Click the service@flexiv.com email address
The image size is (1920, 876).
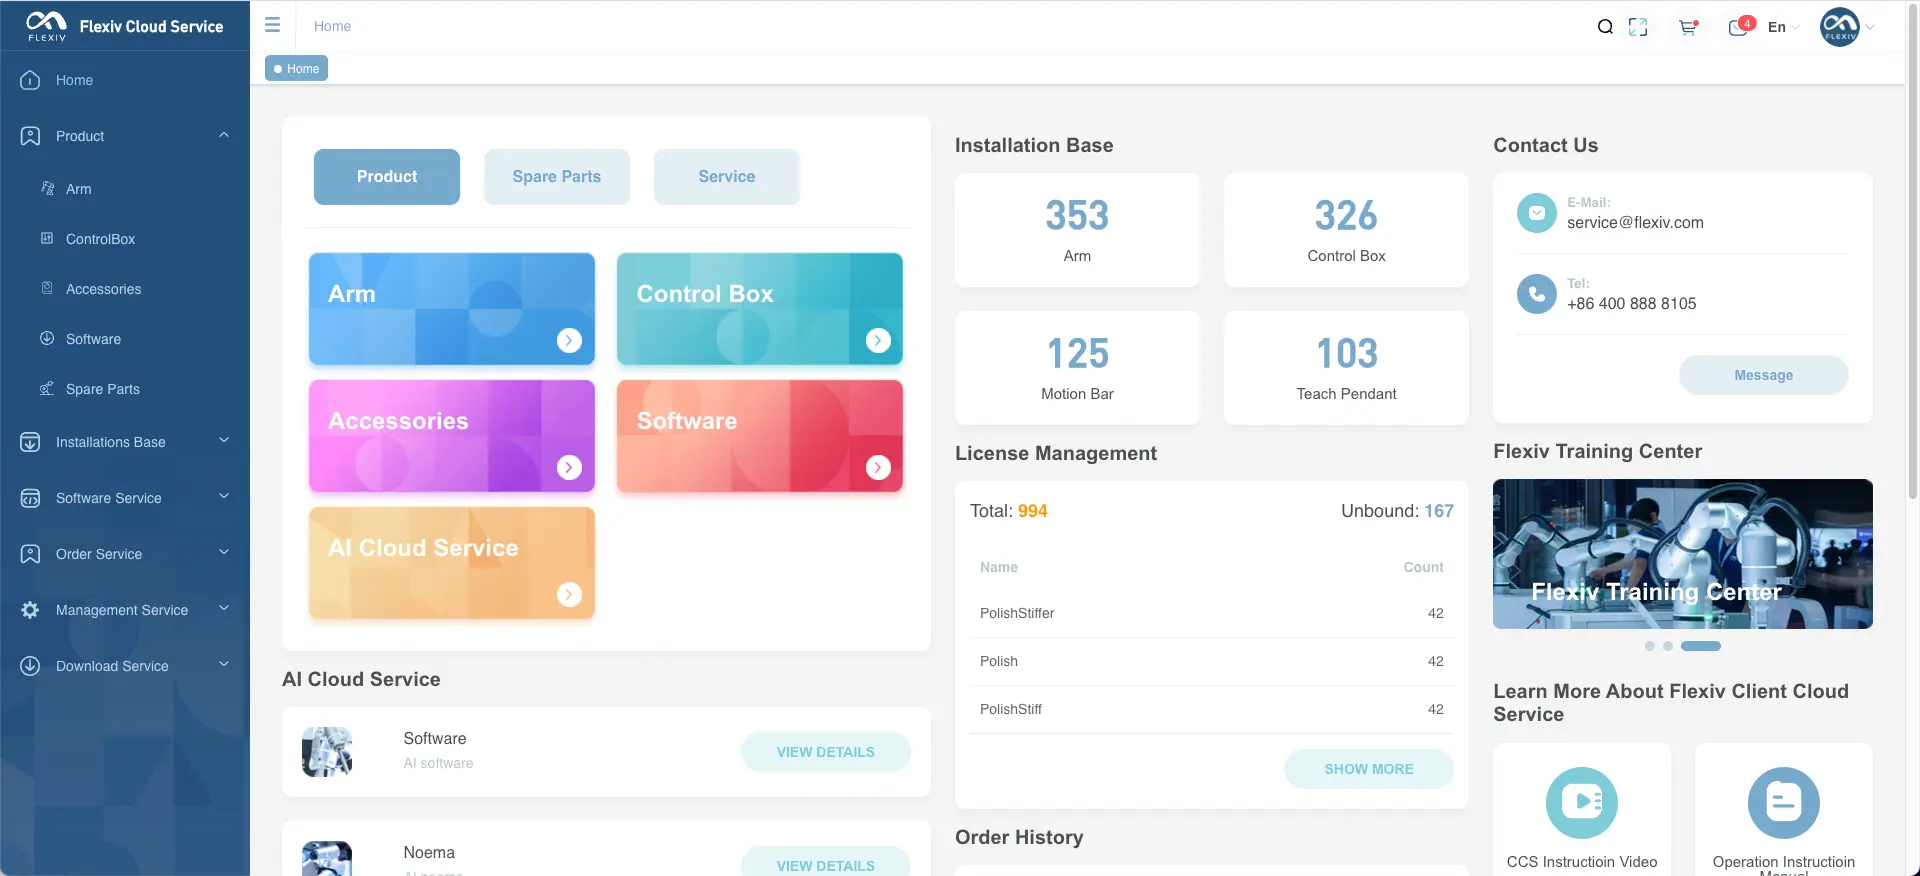[x=1635, y=223]
